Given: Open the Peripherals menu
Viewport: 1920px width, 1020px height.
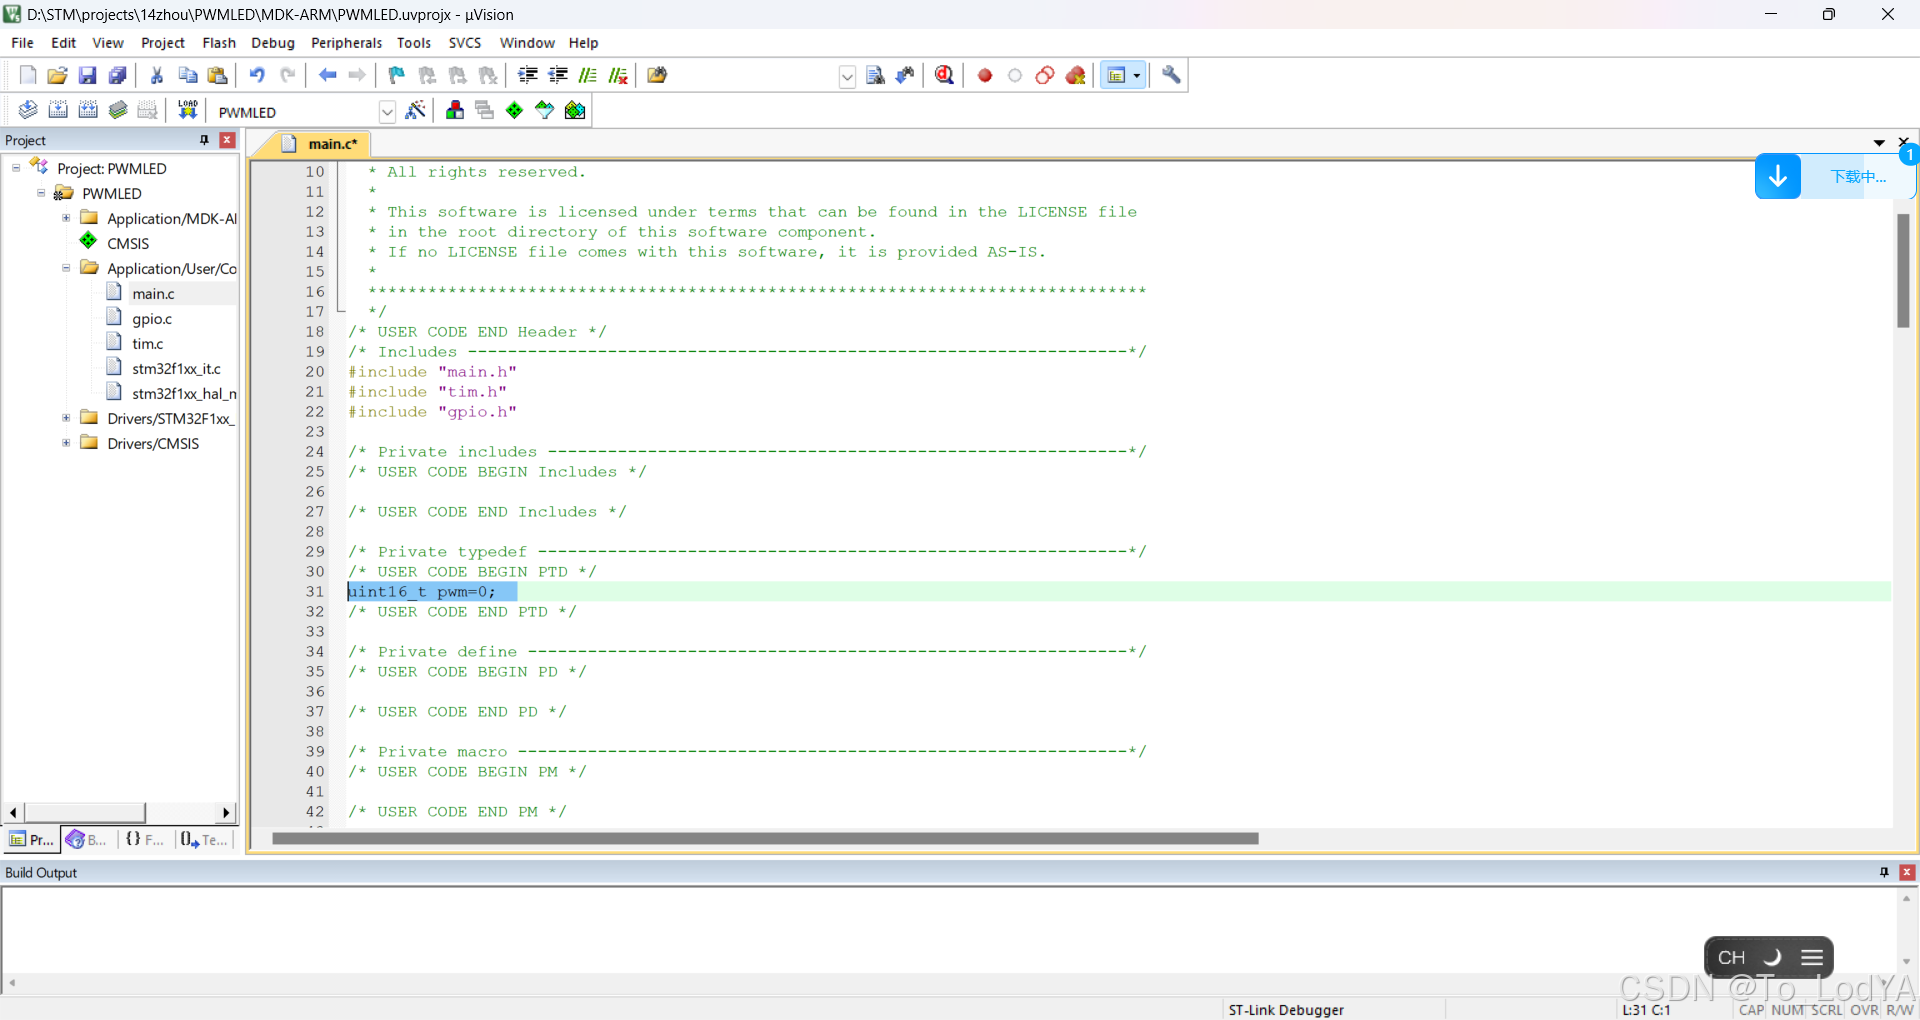Looking at the screenshot, I should click(x=346, y=43).
